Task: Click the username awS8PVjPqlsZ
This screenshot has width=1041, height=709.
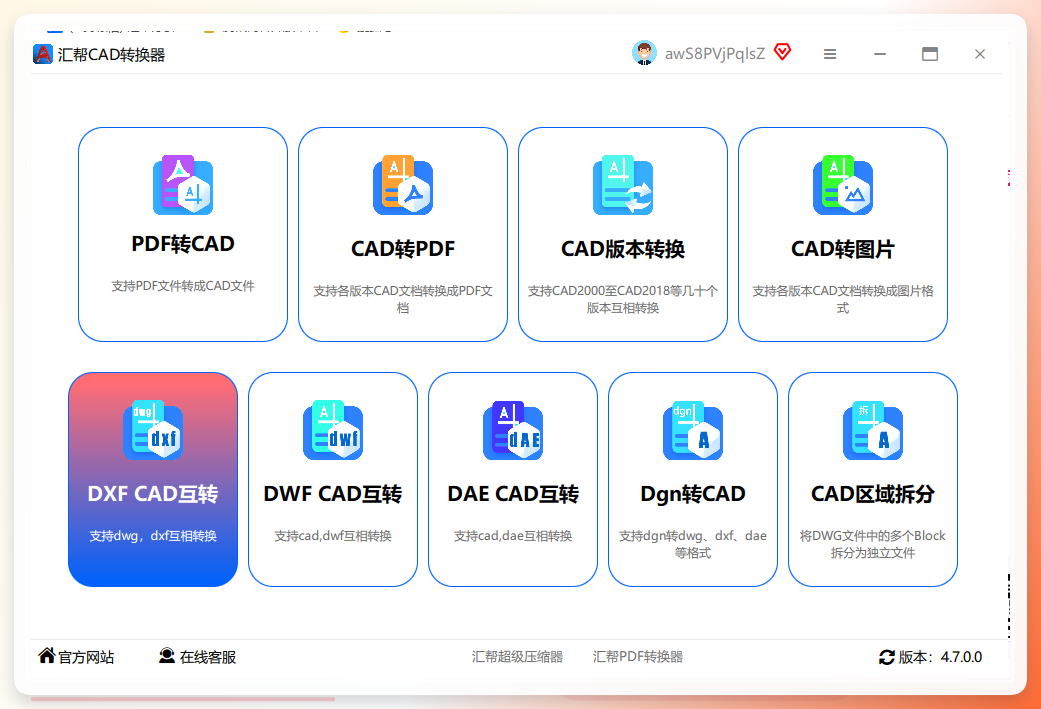Action: (x=715, y=54)
